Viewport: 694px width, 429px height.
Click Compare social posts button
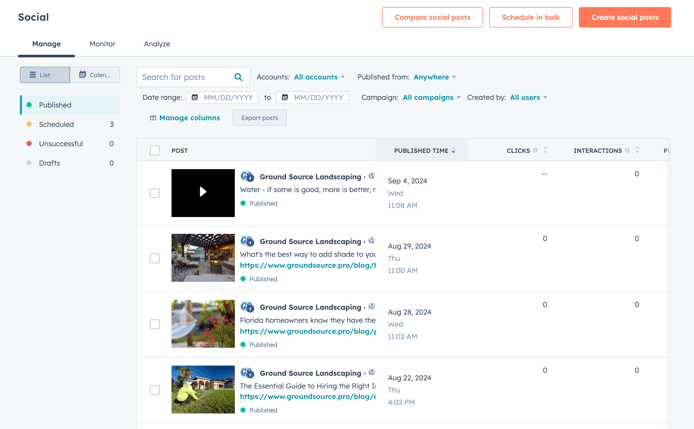(432, 17)
